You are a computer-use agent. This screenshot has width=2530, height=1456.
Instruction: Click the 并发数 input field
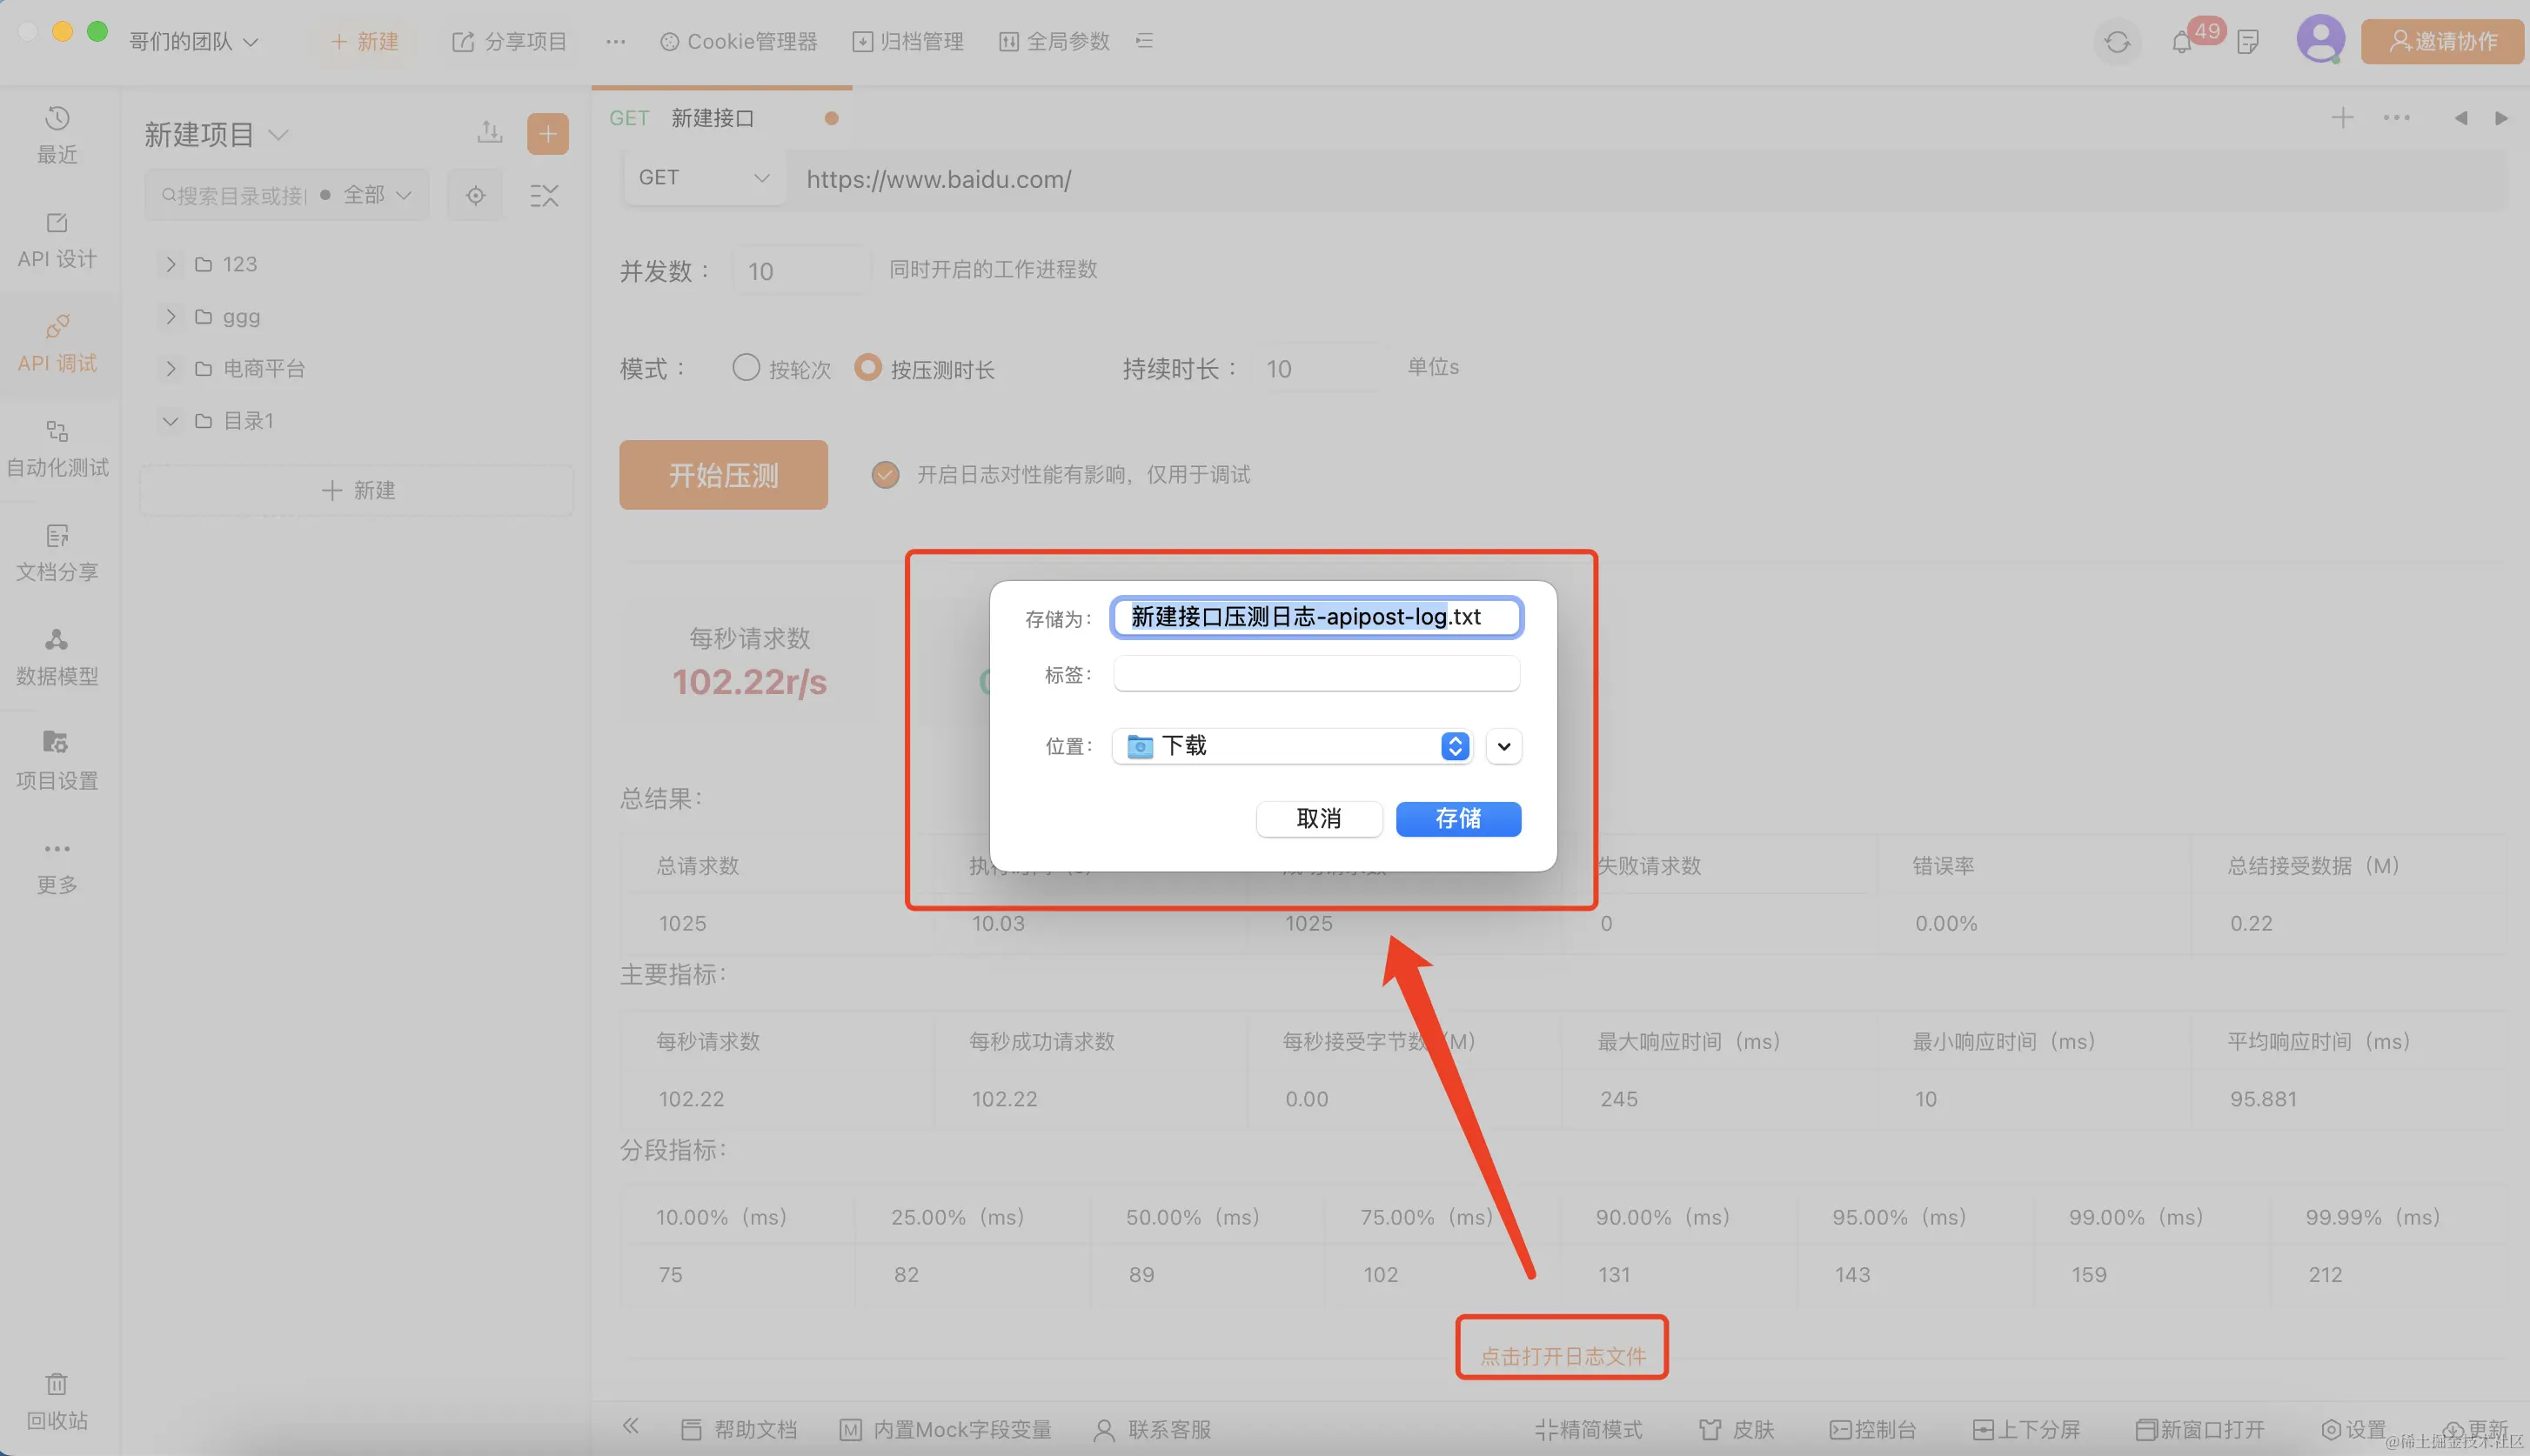point(802,270)
